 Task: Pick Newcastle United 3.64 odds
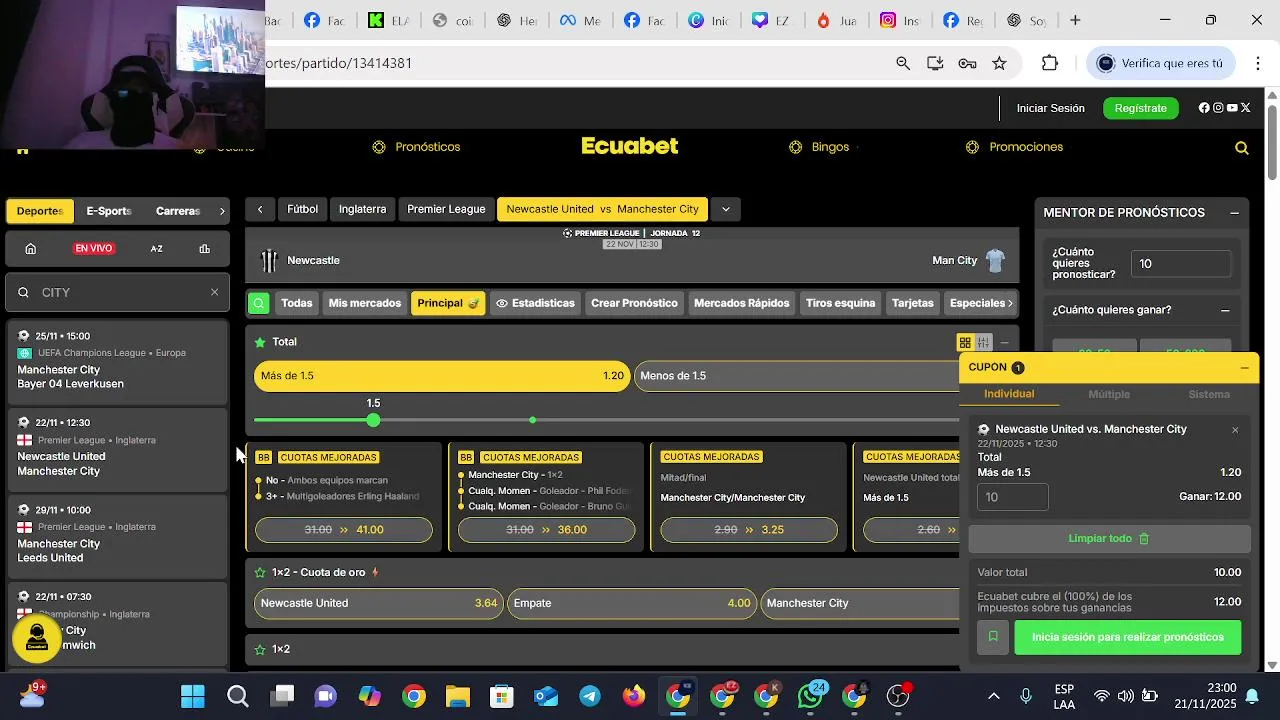click(379, 604)
